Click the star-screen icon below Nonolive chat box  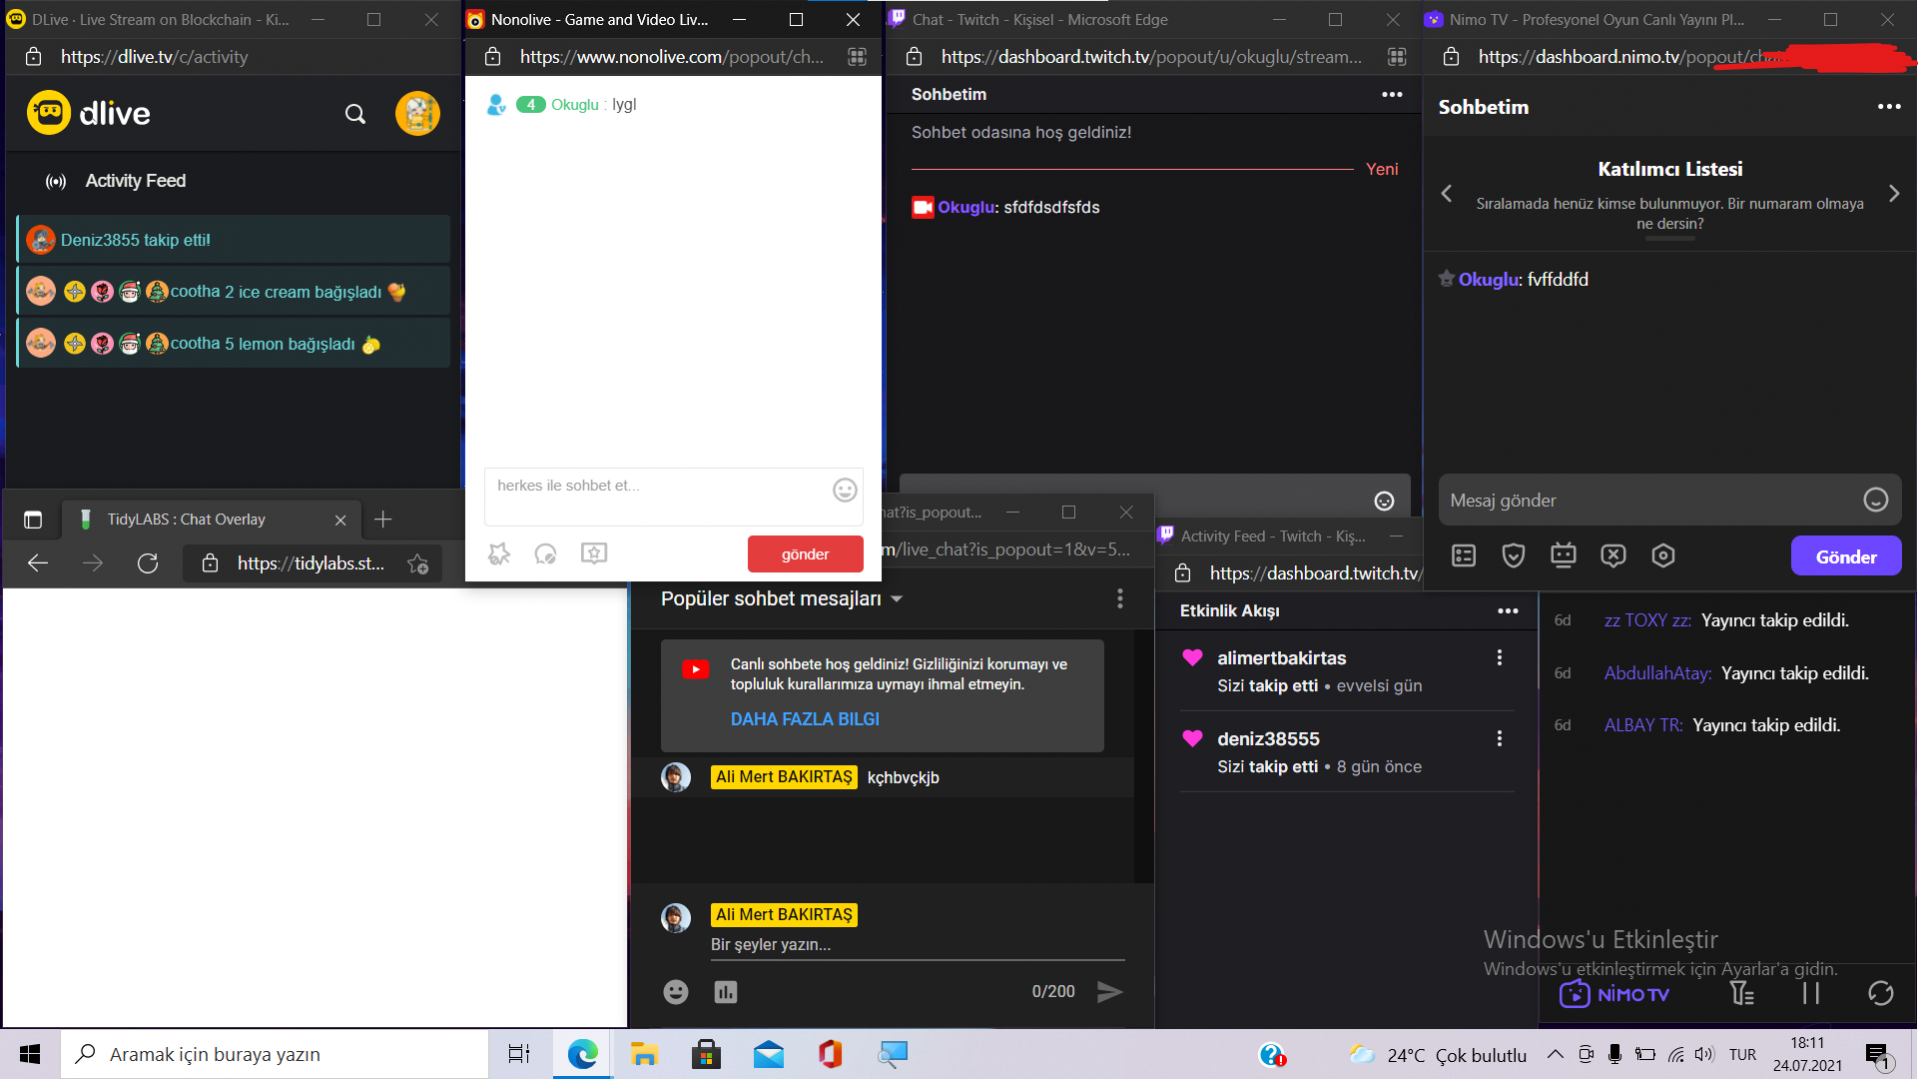[594, 553]
